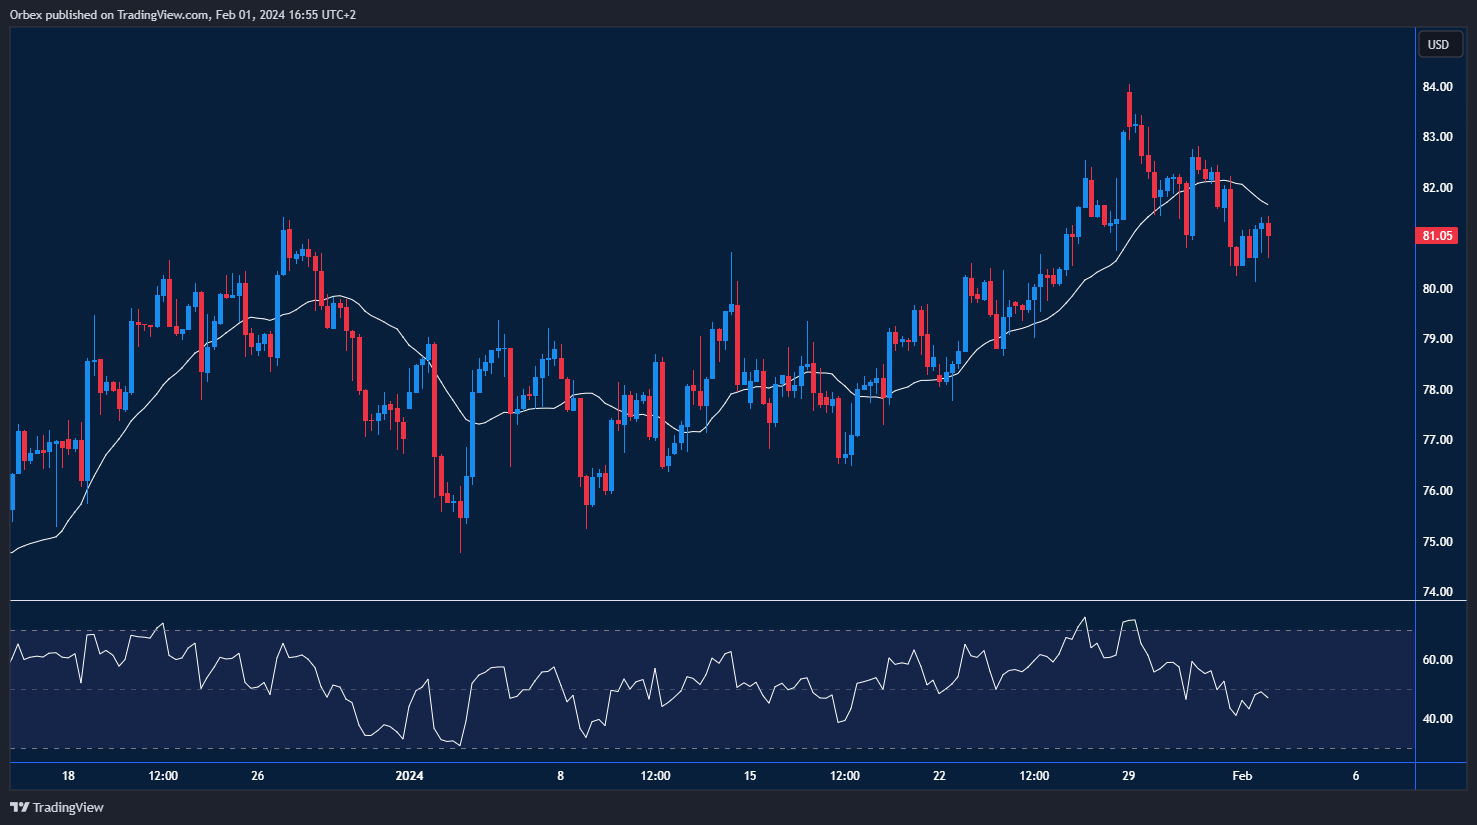Screen dimensions: 1477x825
Task: Click the 2024 label on time axis
Action: click(409, 776)
